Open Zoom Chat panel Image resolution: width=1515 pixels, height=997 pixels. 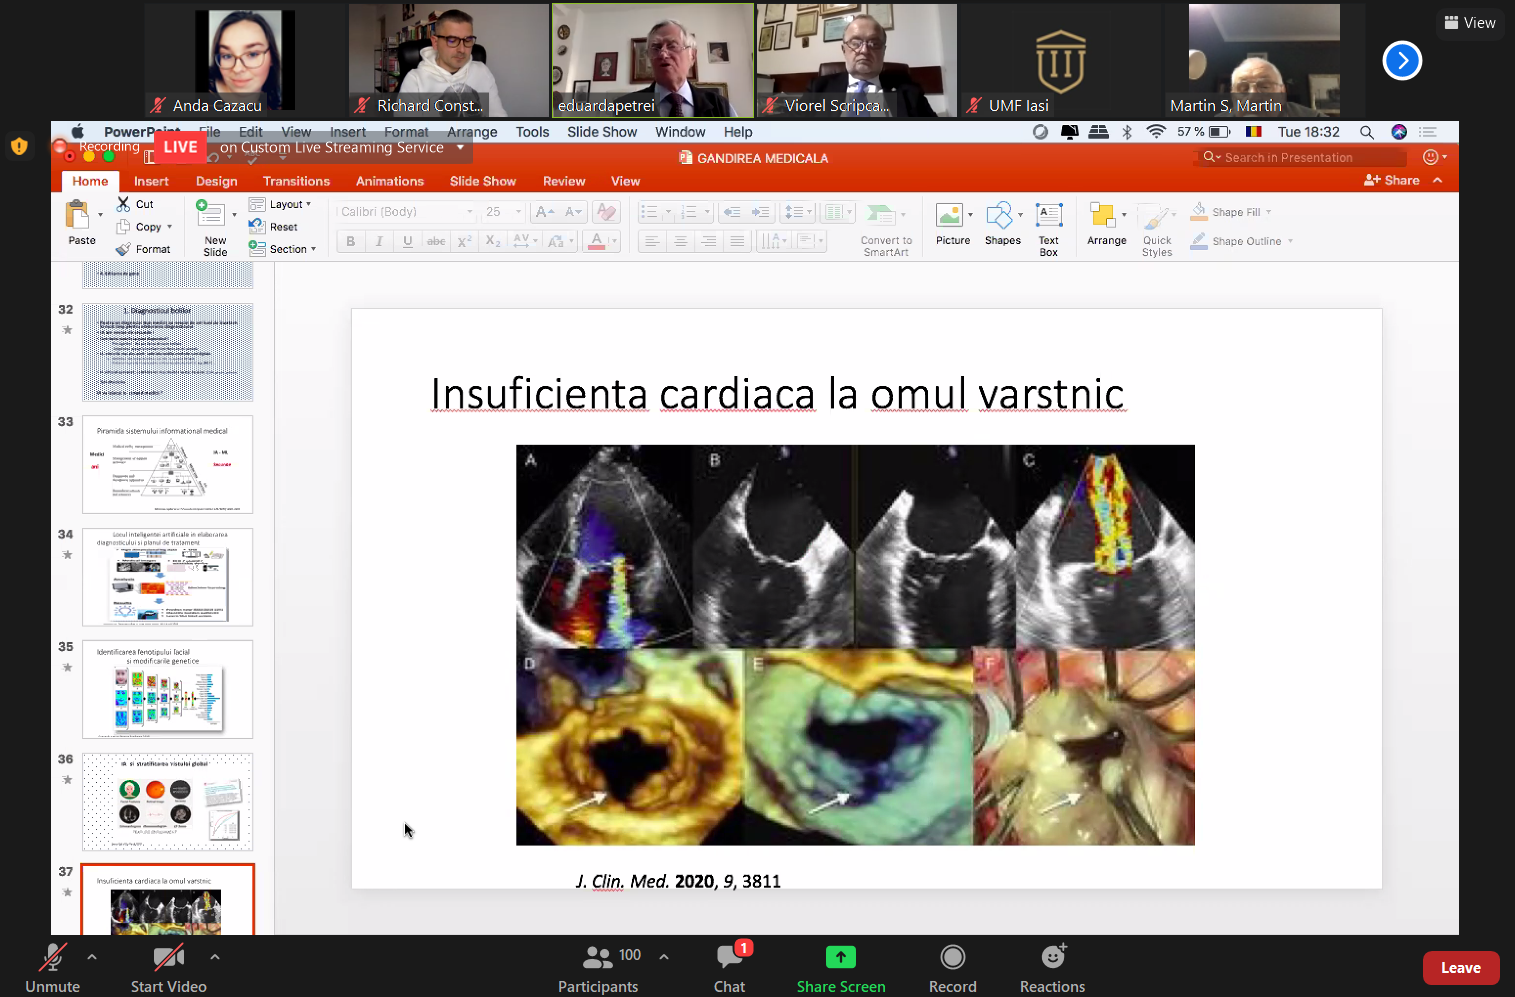tap(730, 969)
